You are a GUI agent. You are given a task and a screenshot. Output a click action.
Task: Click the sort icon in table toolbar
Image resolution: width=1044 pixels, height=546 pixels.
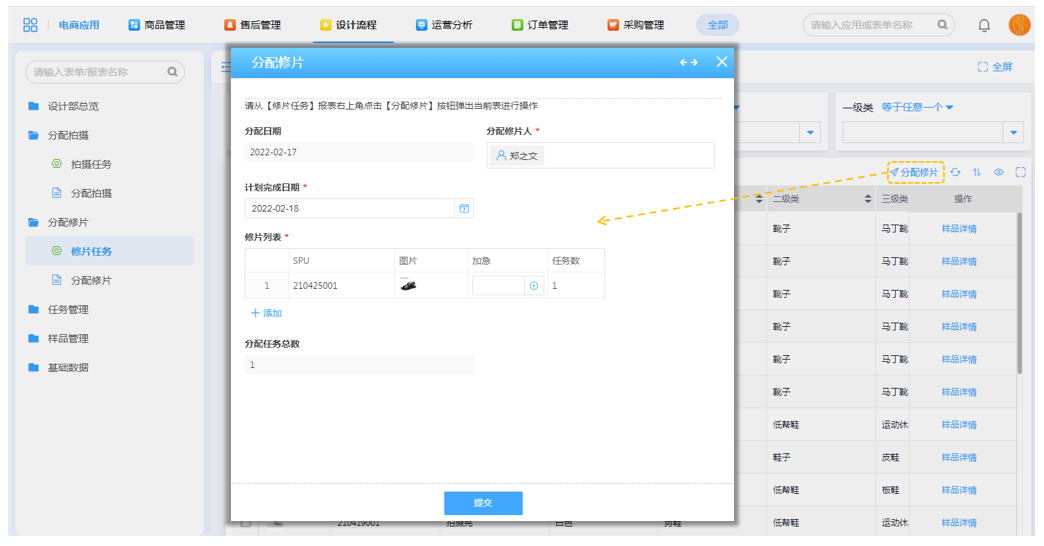(977, 173)
